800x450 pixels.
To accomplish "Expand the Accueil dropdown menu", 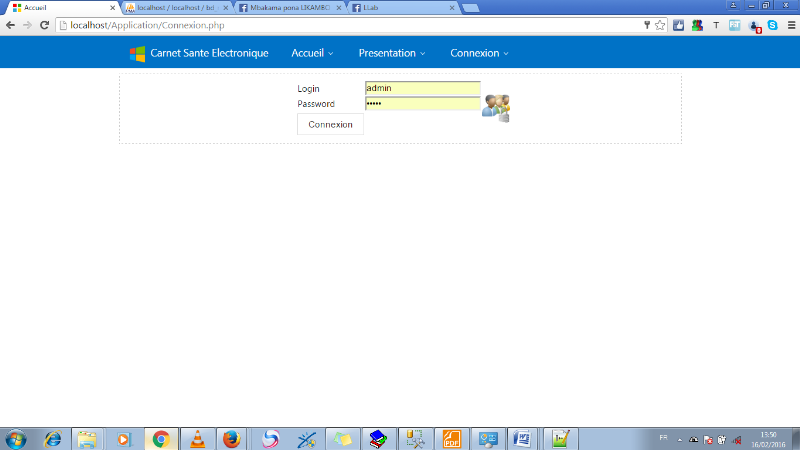I will 312,53.
